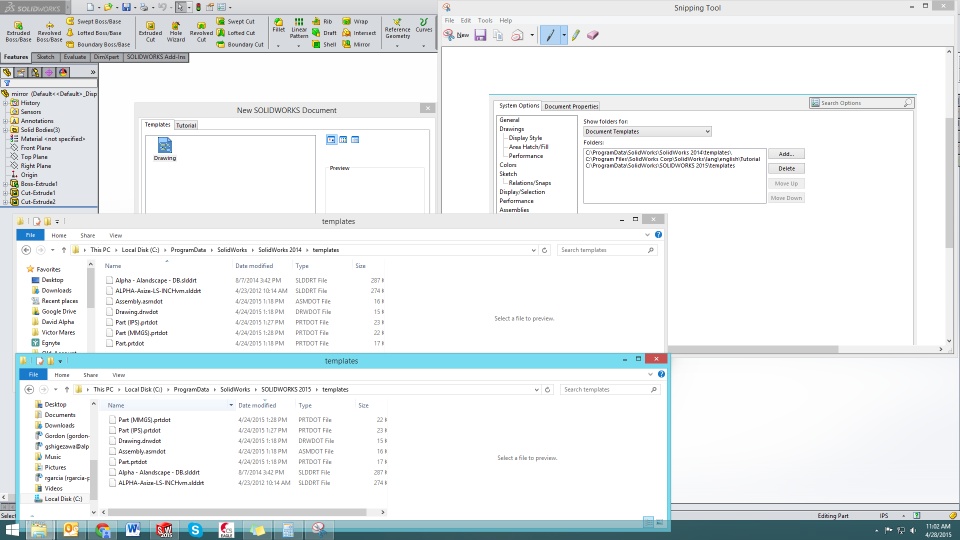Viewport: 960px width, 540px height.
Task: Choose the Intersect feature tool
Action: point(359,33)
